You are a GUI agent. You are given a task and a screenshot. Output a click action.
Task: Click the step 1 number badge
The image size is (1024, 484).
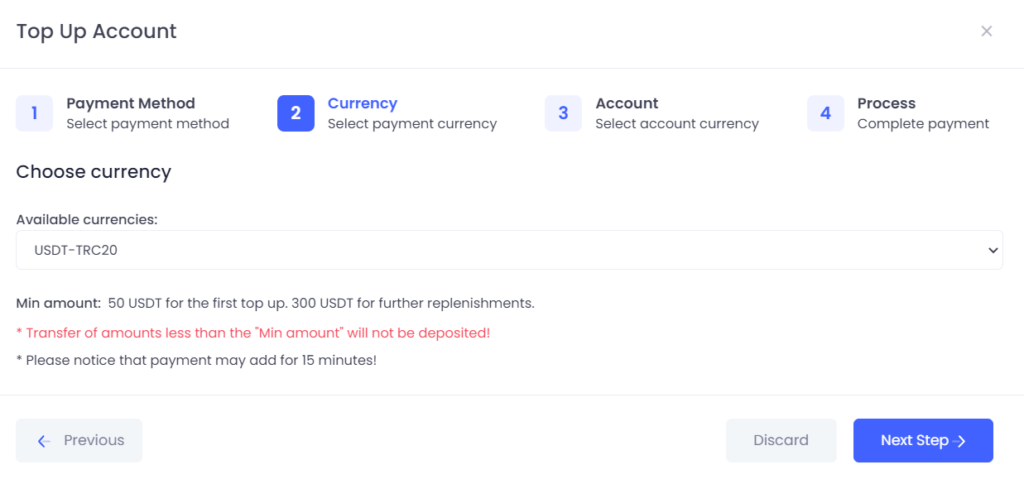coord(34,113)
